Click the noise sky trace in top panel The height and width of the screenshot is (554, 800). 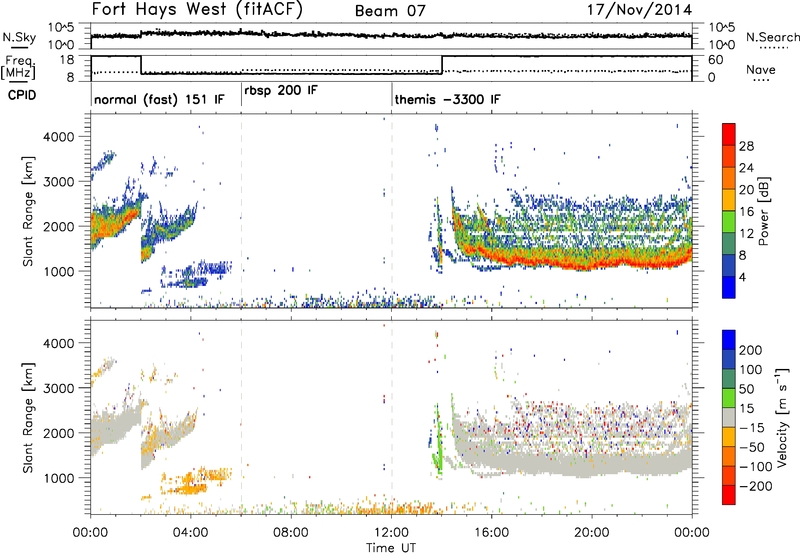tap(391, 35)
